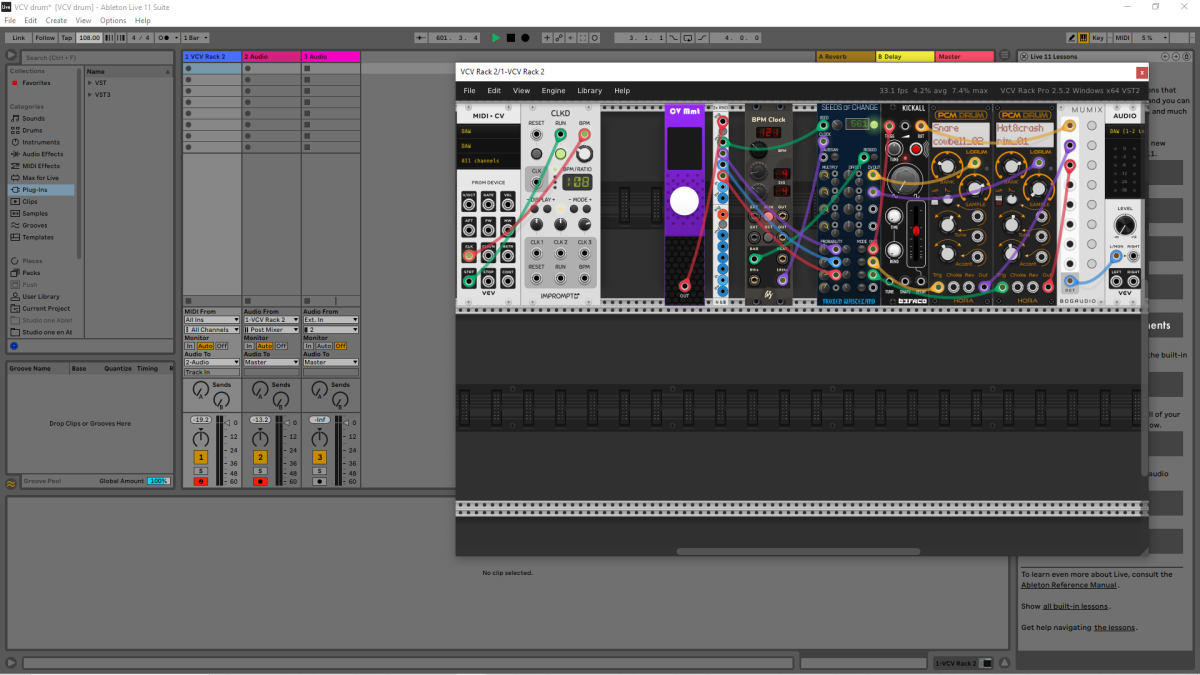Click the Link button

click(x=18, y=38)
